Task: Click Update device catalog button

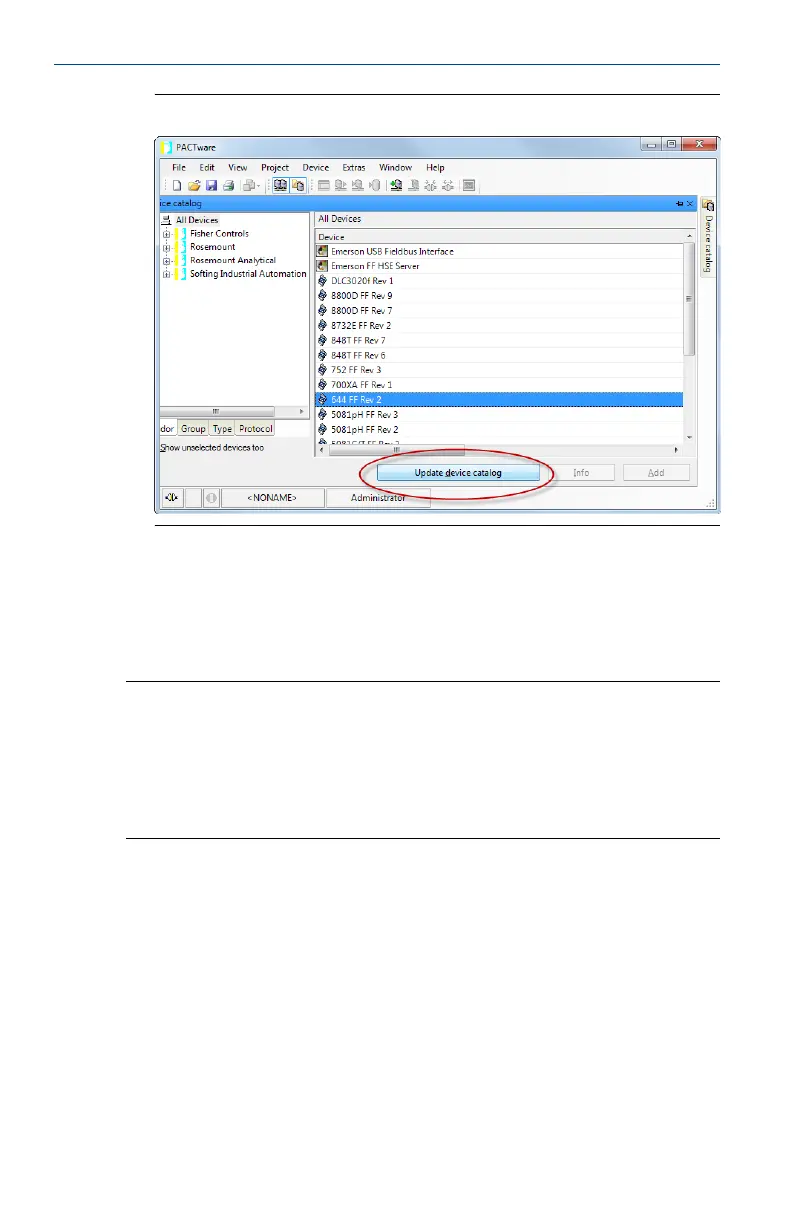Action: (459, 473)
